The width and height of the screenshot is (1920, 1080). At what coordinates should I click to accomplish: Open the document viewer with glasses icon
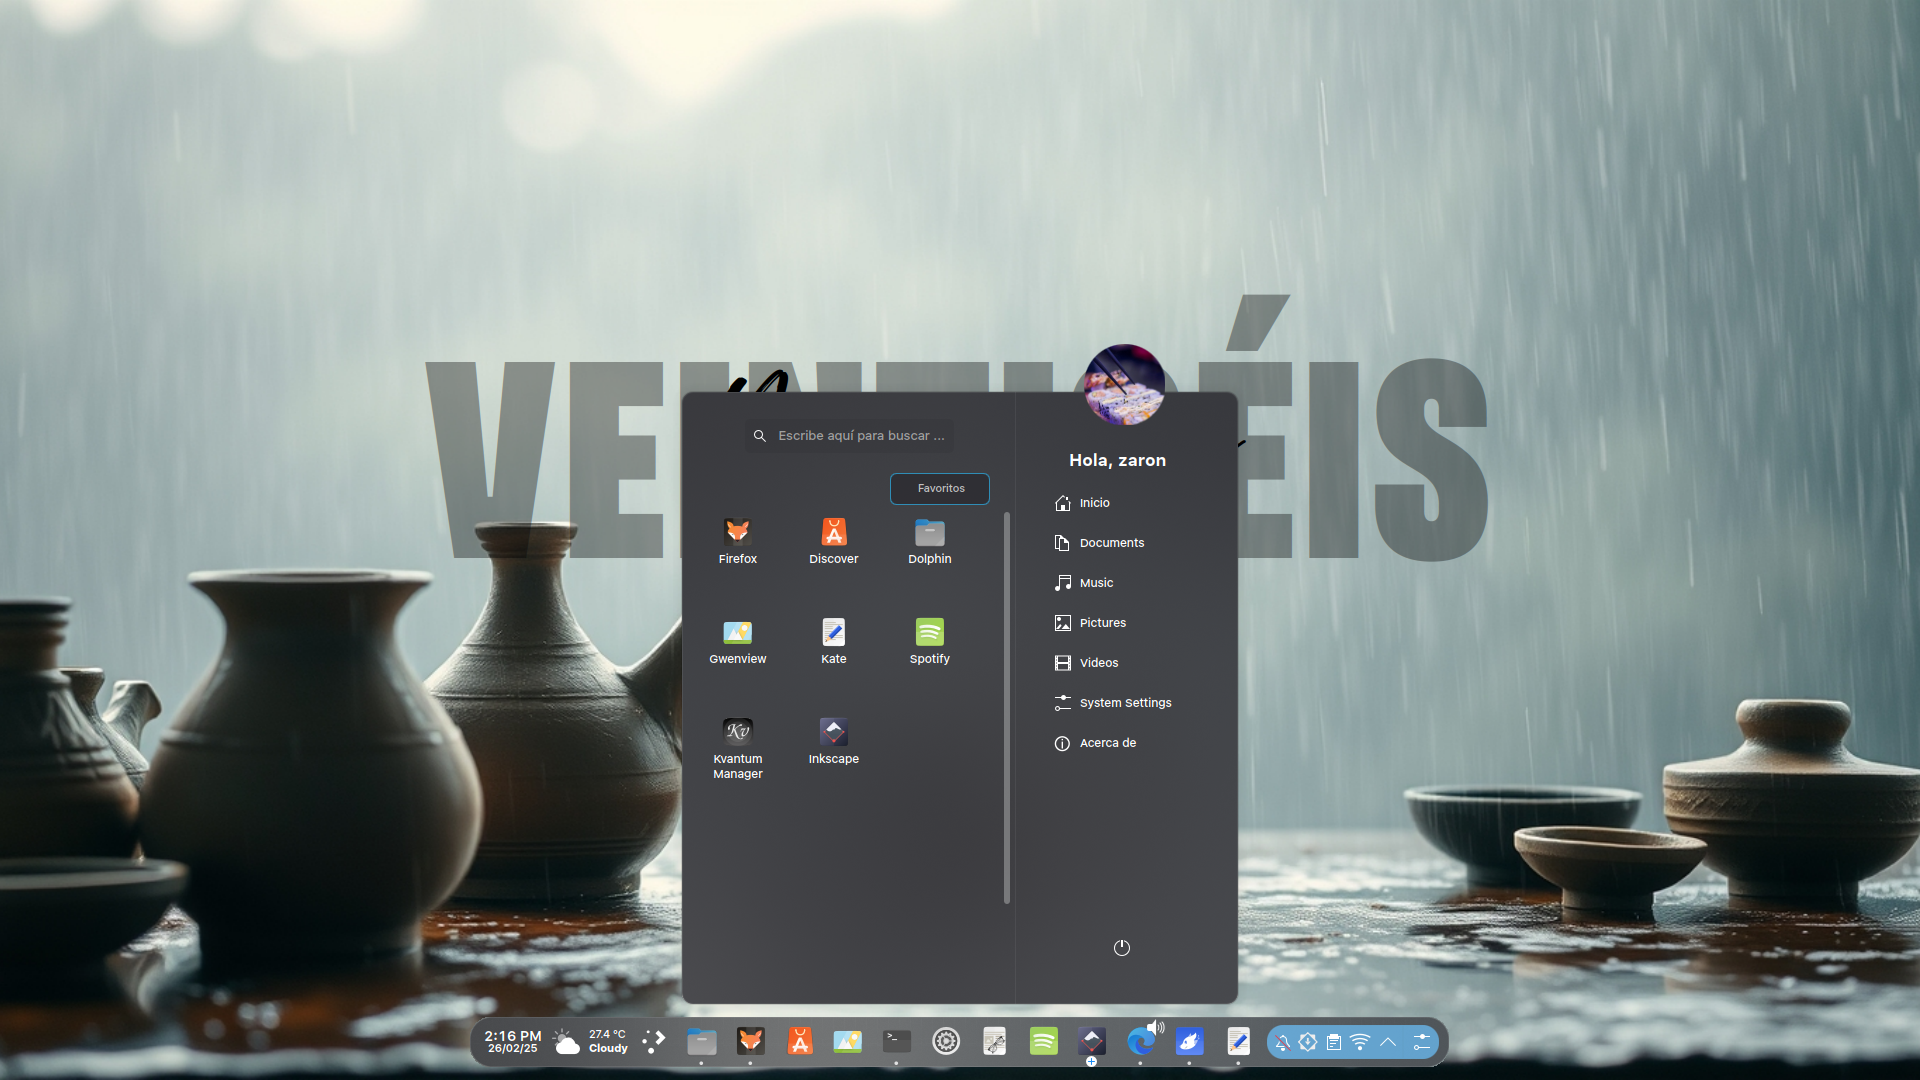995,1042
